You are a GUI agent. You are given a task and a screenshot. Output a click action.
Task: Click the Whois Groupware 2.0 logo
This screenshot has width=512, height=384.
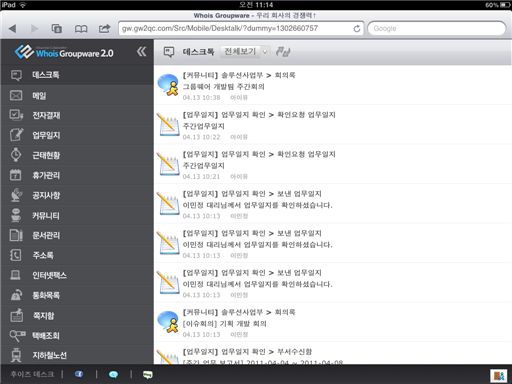tap(64, 52)
